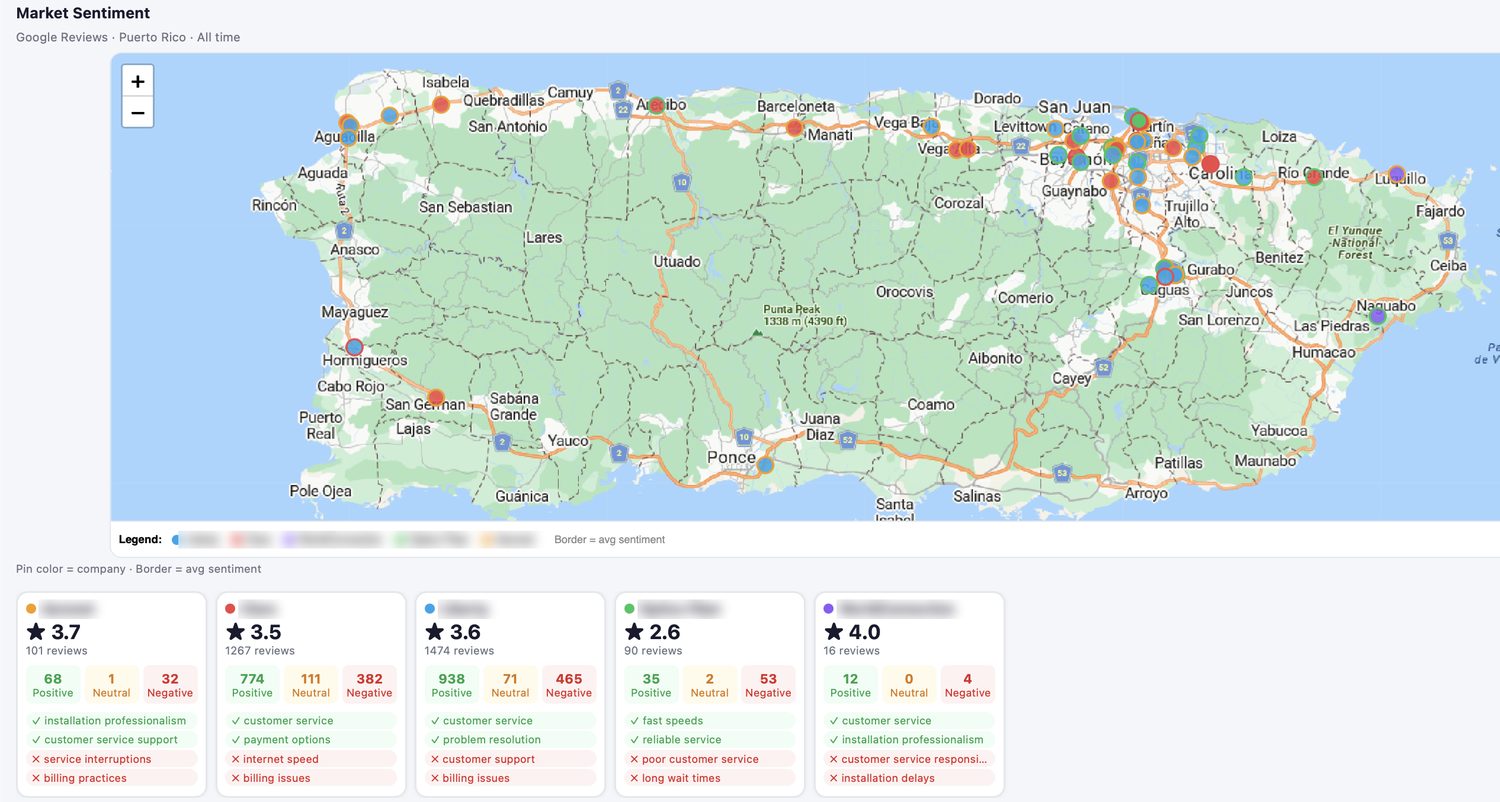Click the red company dot on the 3.5 card
The width and height of the screenshot is (1500, 802).
[x=231, y=608]
